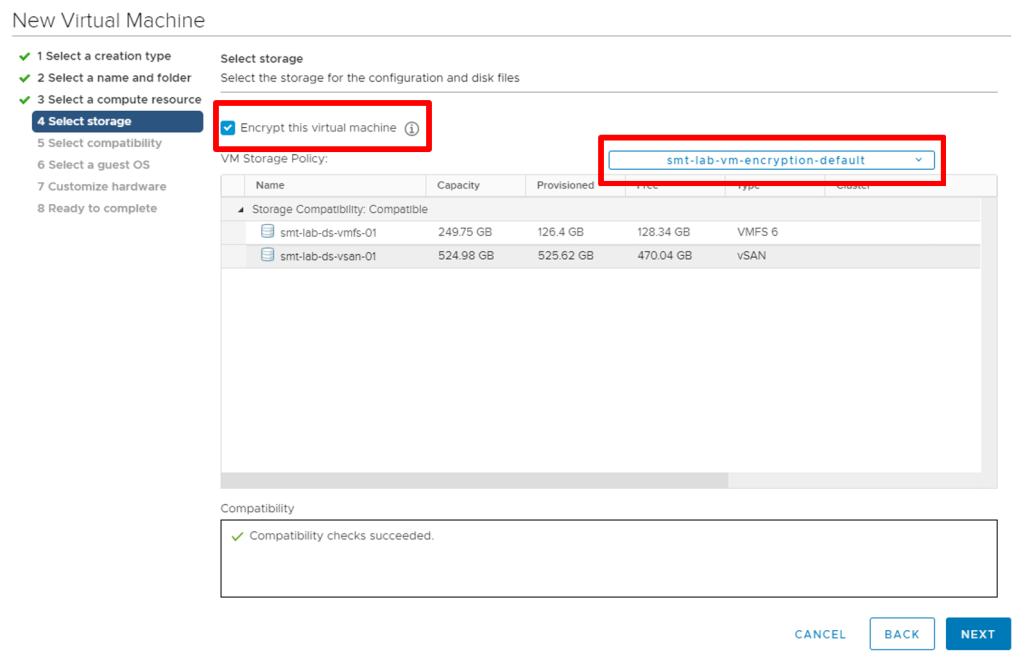Image resolution: width=1023 pixels, height=657 pixels.
Task: Click the compatibility success checkmark icon
Action: (237, 537)
